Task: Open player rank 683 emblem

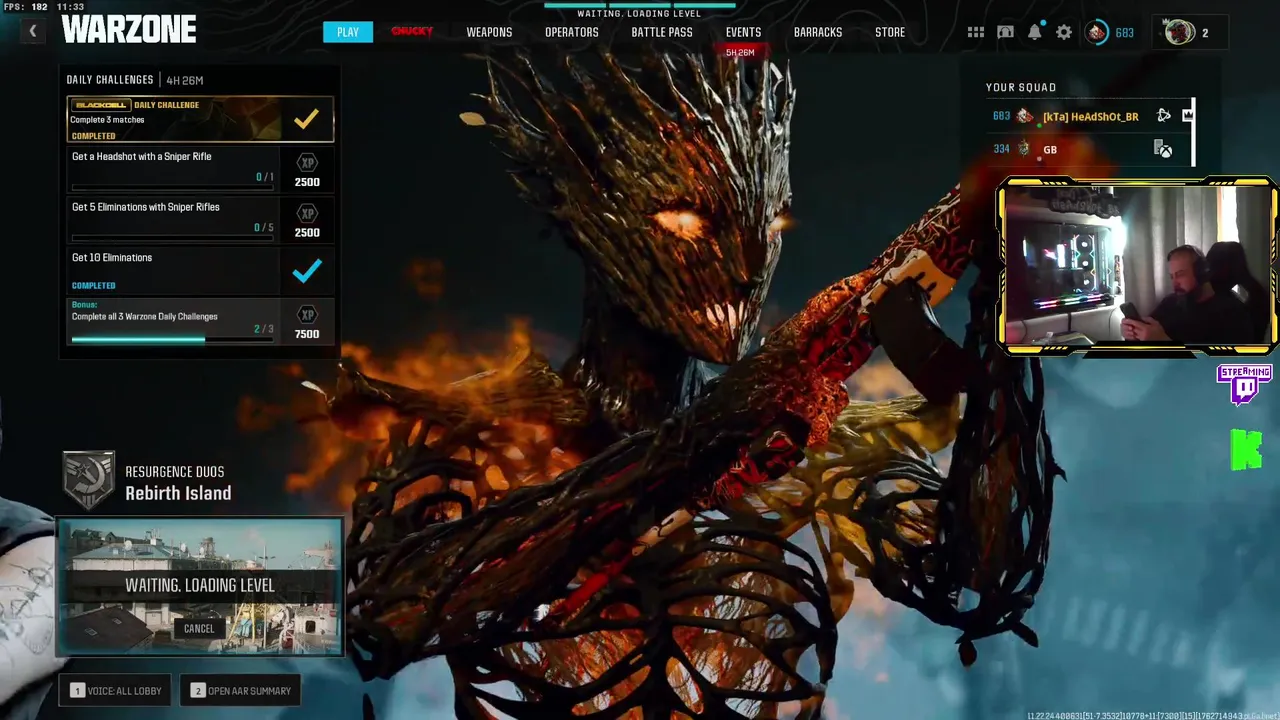Action: 1098,32
